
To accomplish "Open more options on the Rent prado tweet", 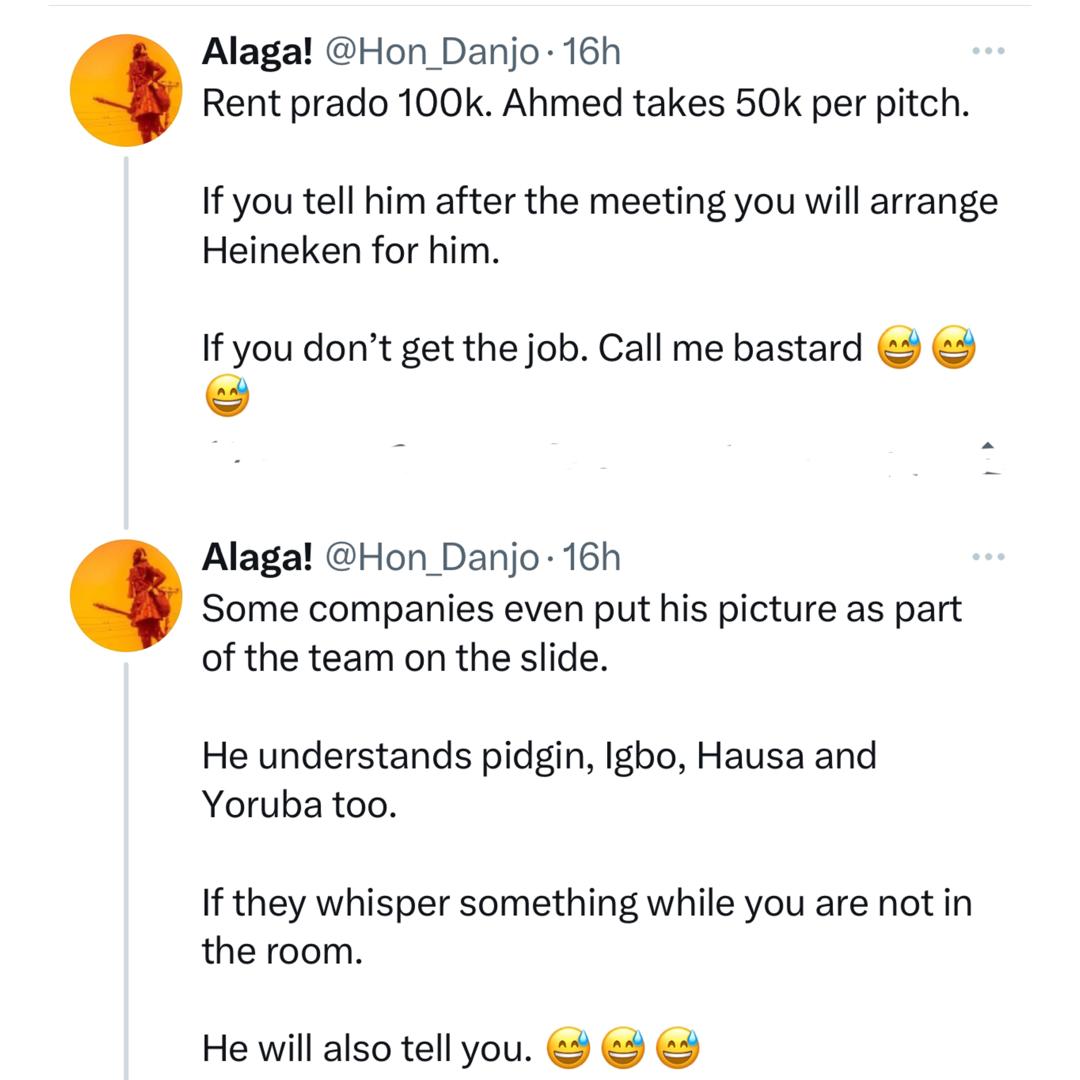I will (x=989, y=50).
